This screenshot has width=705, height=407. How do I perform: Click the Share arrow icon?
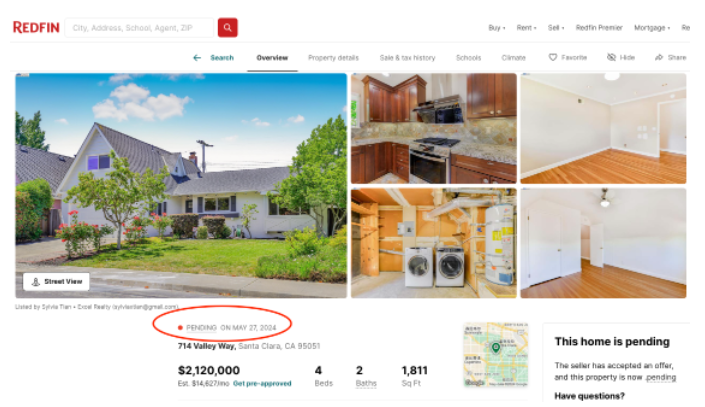pyautogui.click(x=659, y=57)
